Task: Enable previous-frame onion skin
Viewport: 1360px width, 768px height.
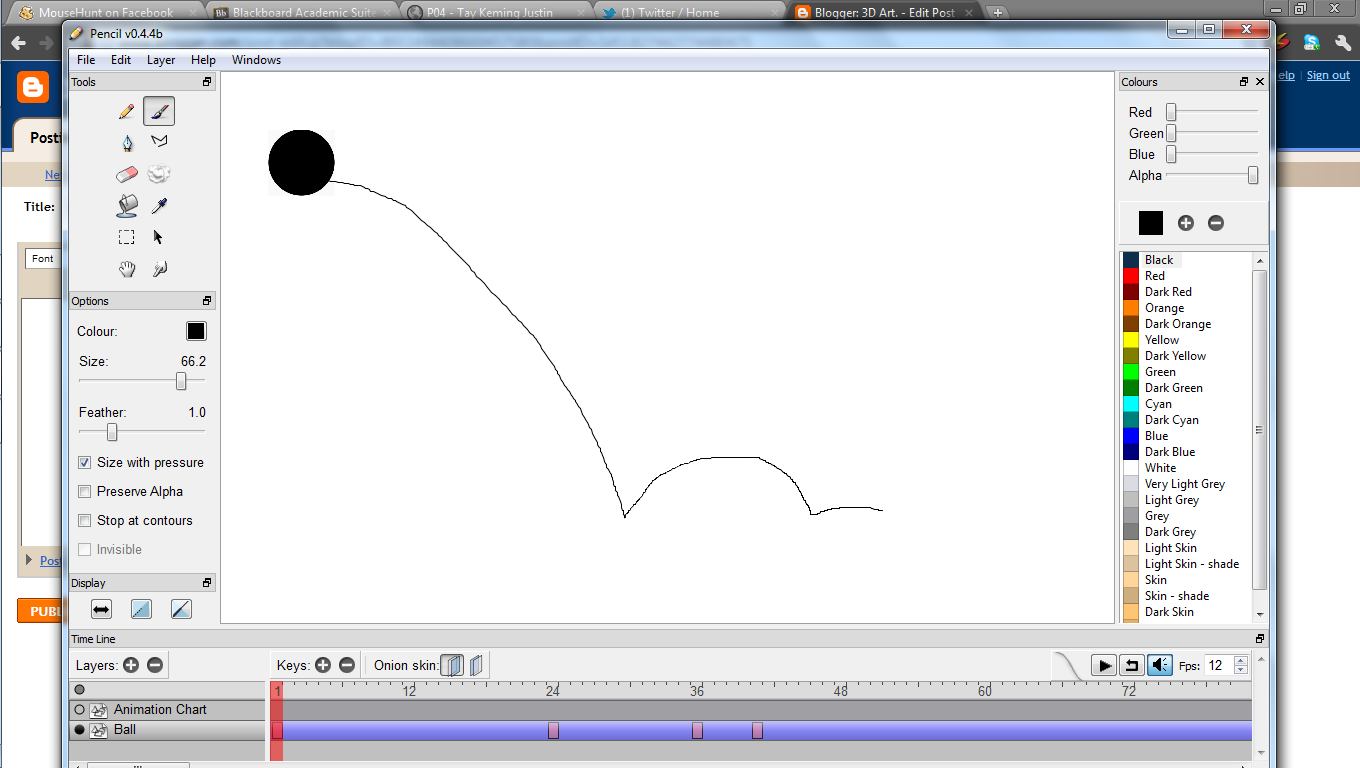Action: 452,664
